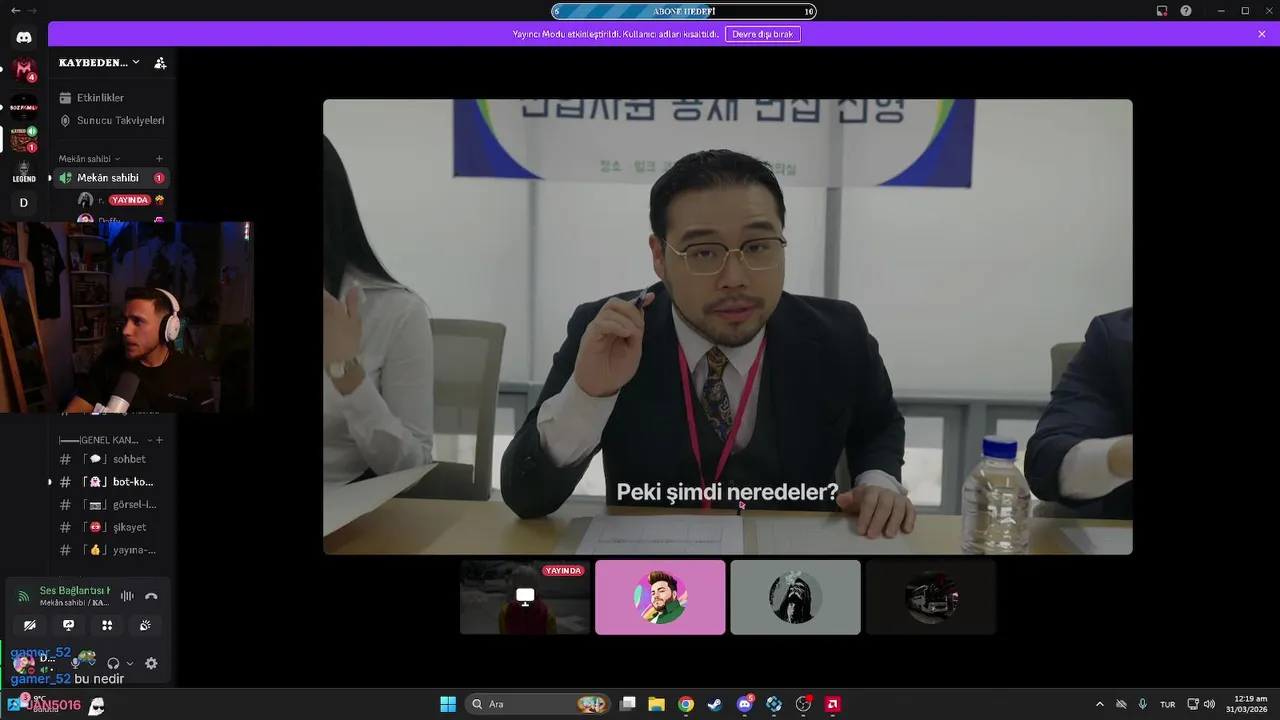Screen dimensions: 1280x720
Task: Expand the KAYBEDEN server name dropdown
Action: [x=99, y=63]
